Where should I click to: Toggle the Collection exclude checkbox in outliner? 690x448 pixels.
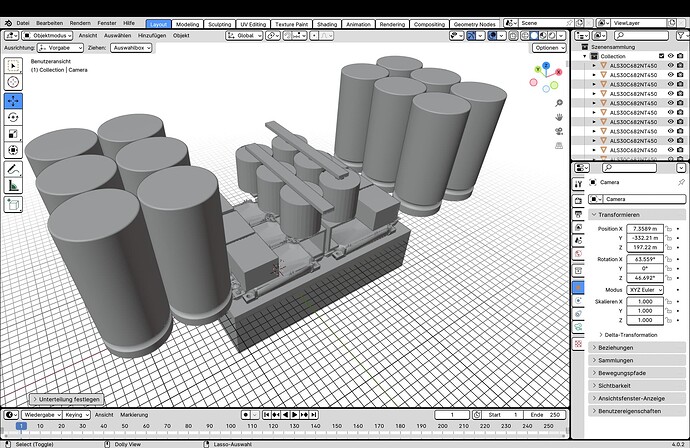[x=661, y=56]
